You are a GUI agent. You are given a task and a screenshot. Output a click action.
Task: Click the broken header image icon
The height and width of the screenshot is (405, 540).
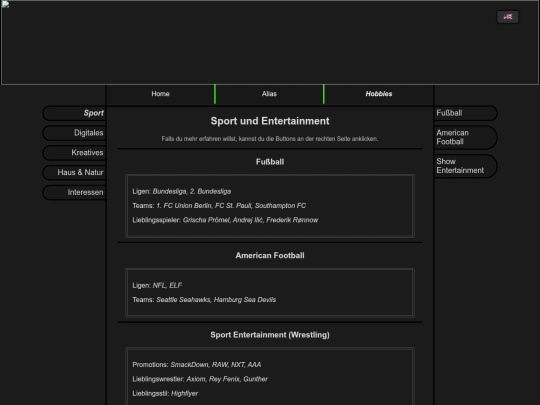5,4
